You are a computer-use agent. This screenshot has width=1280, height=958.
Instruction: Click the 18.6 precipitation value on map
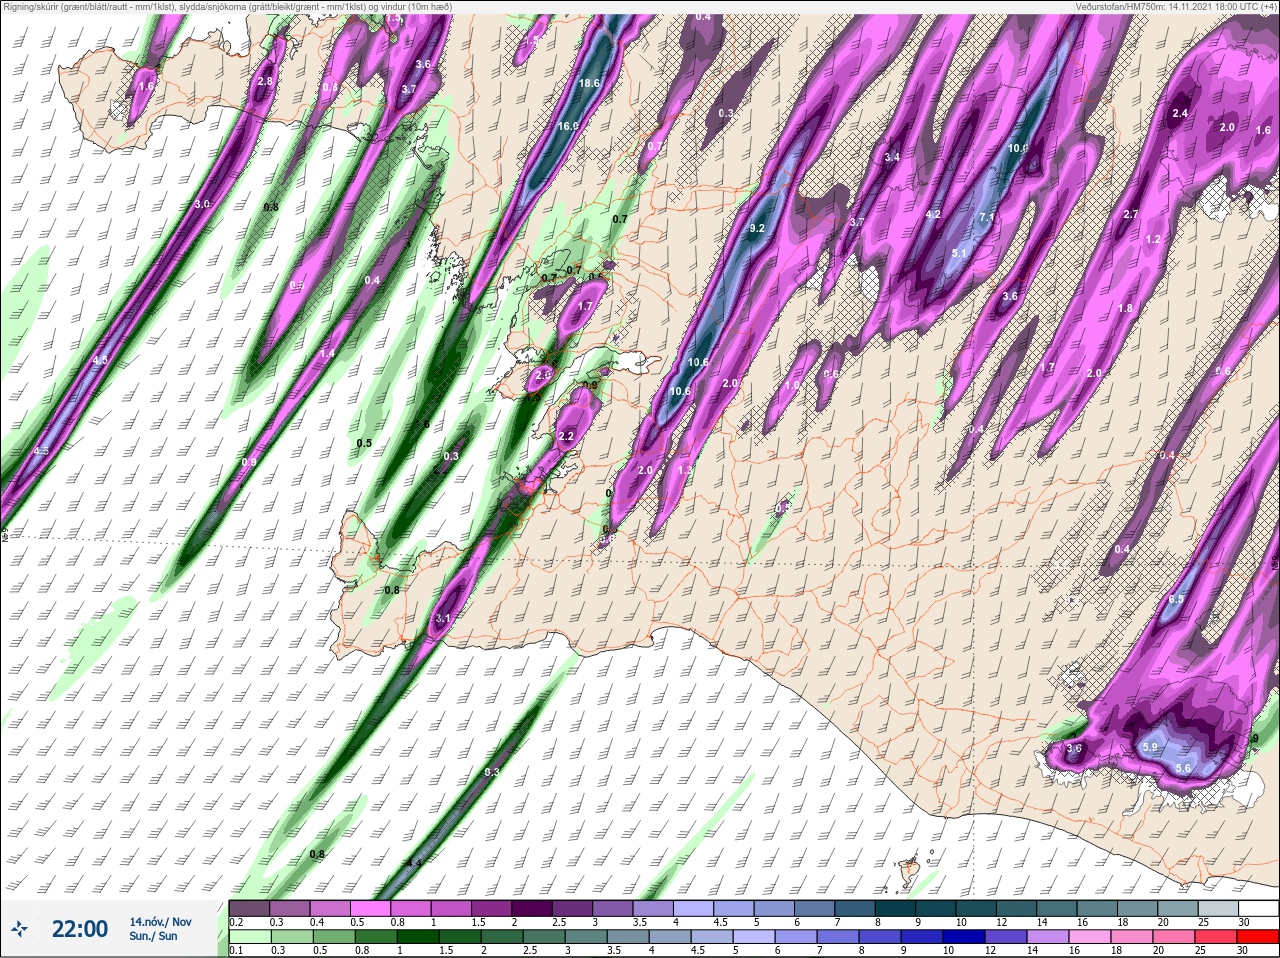pos(590,83)
